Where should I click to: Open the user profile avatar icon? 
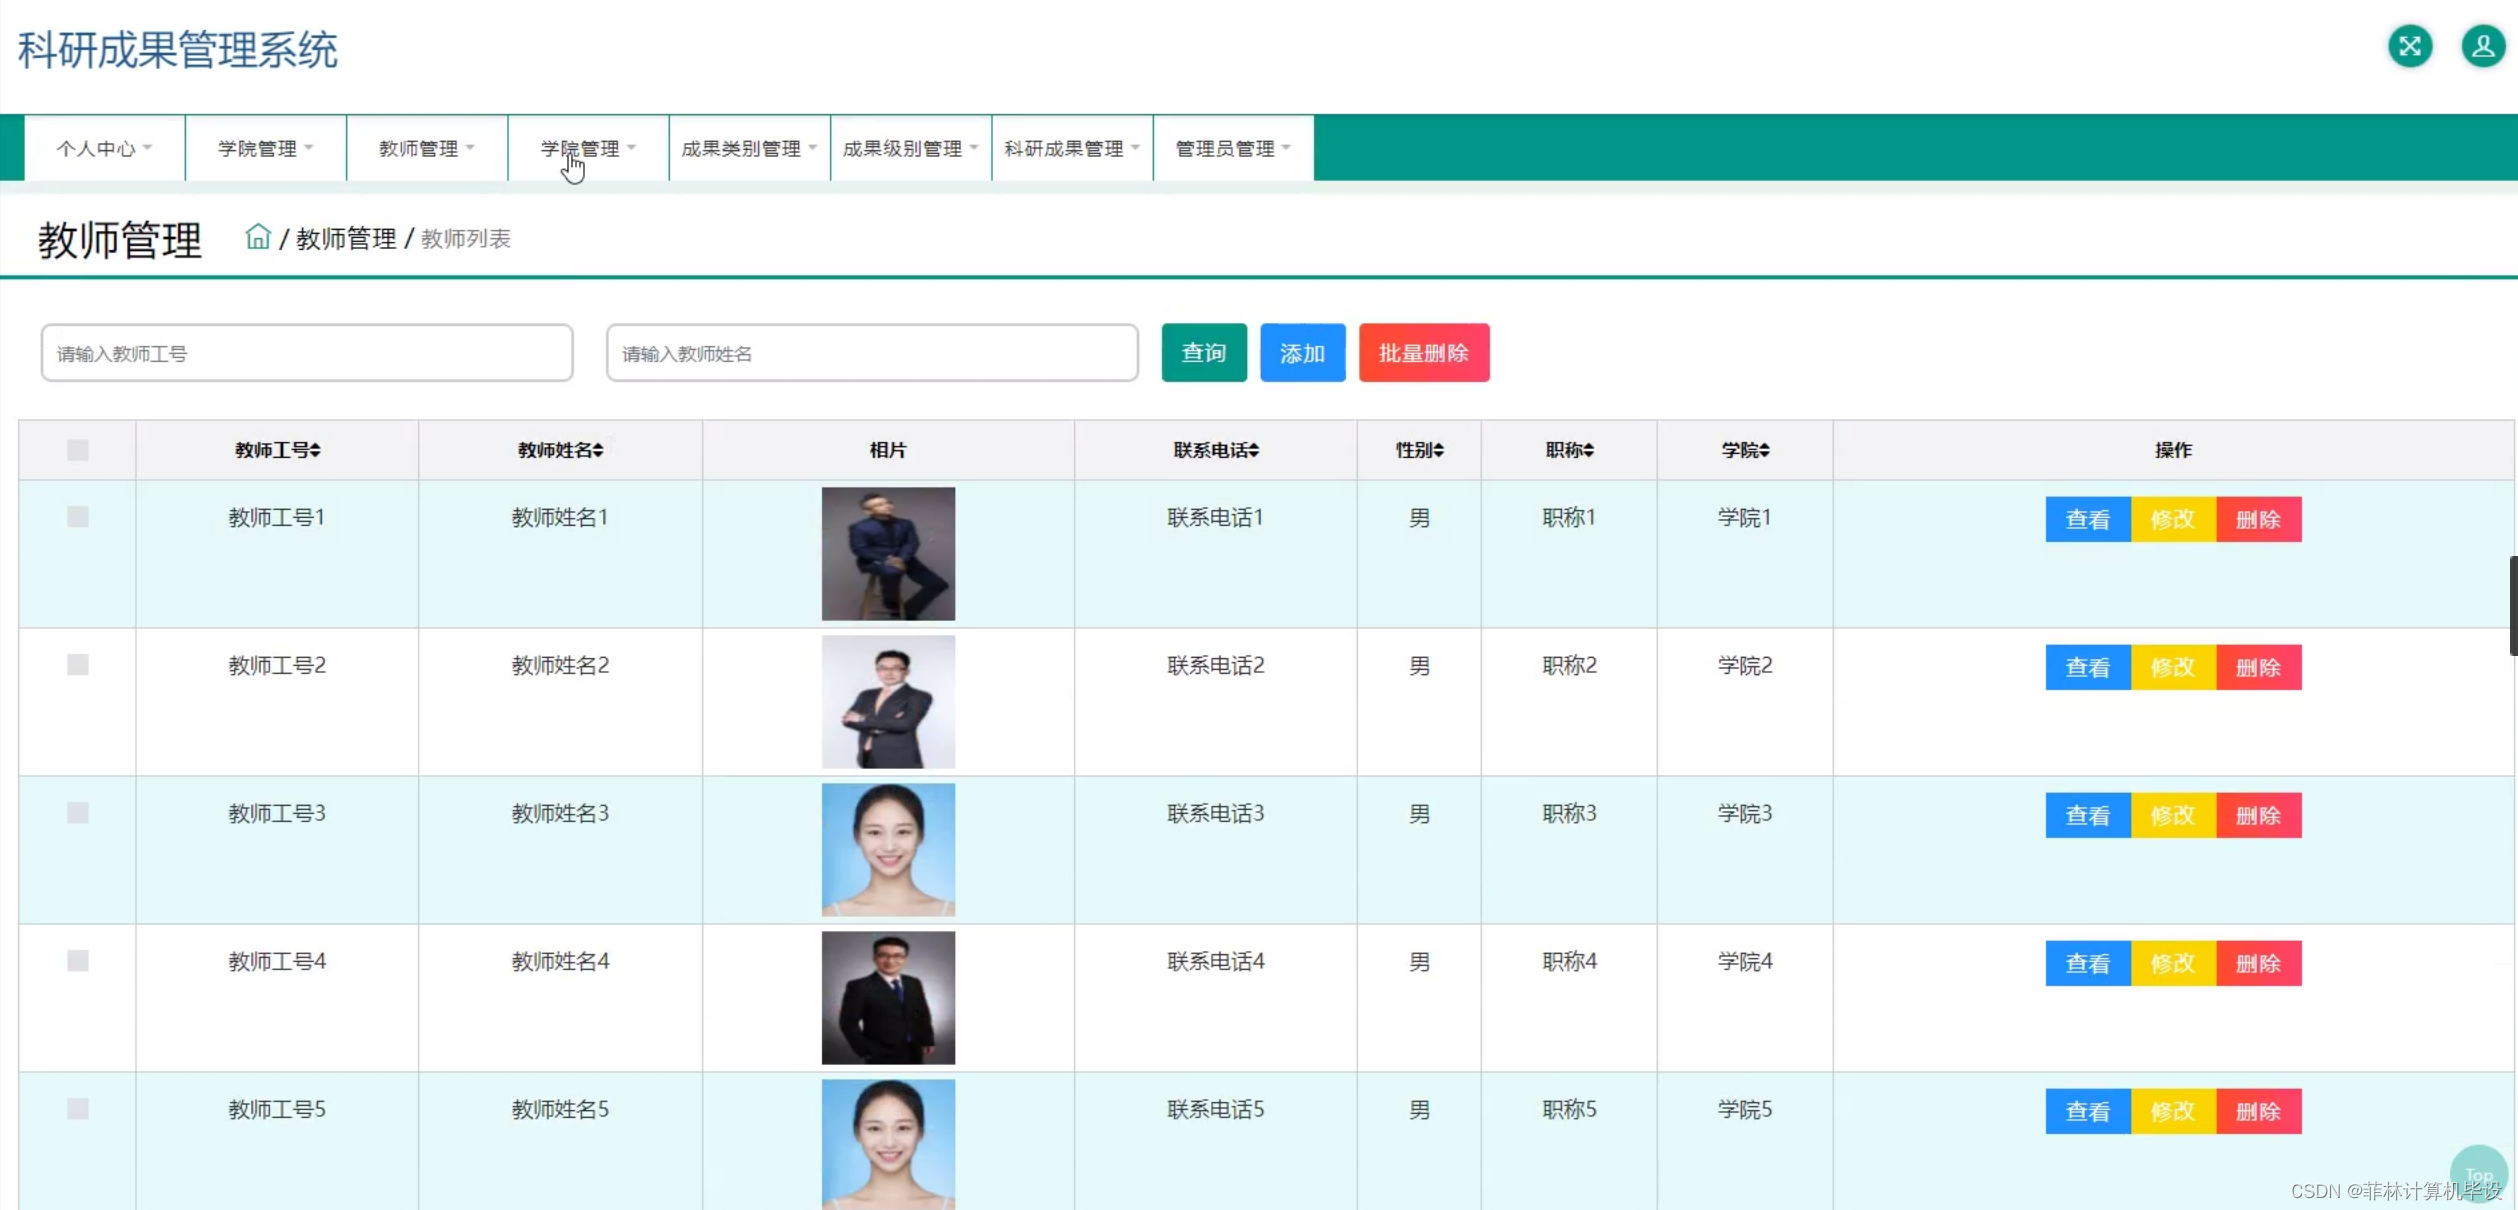(2482, 46)
